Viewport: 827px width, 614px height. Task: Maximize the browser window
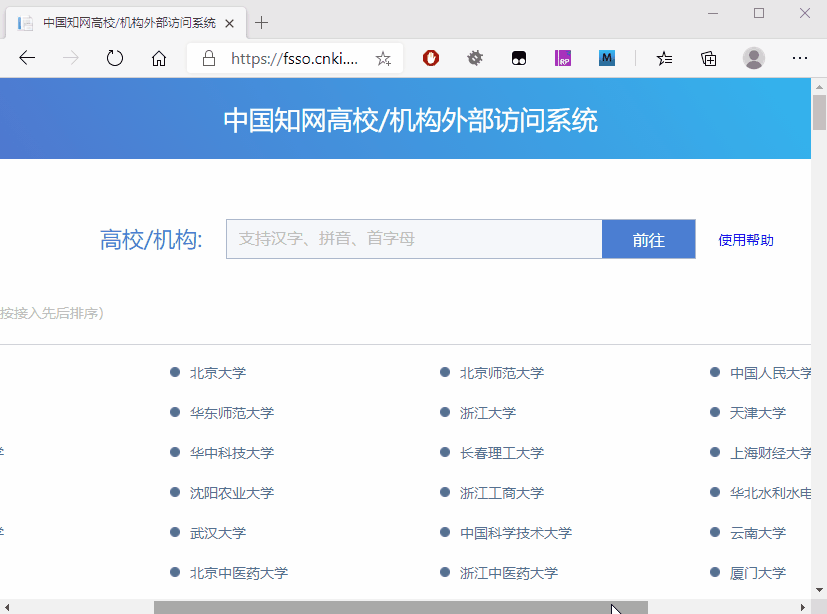(x=759, y=13)
